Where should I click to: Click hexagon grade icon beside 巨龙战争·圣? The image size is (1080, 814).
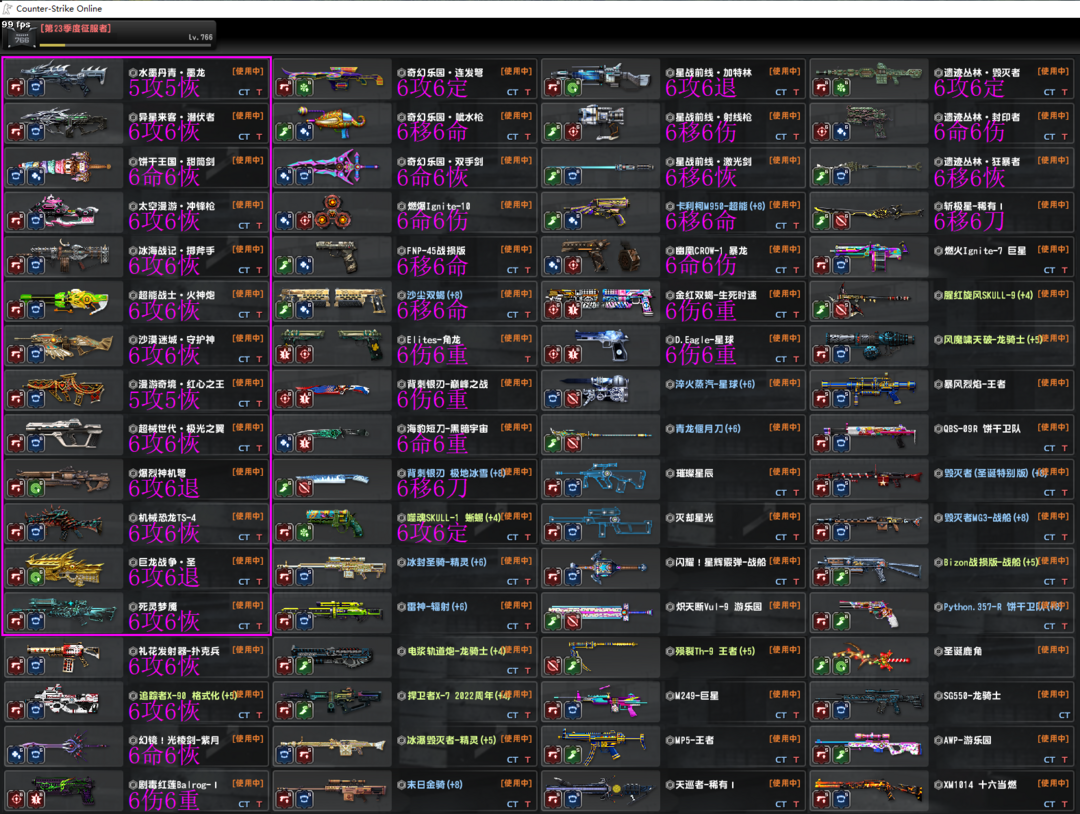point(132,563)
